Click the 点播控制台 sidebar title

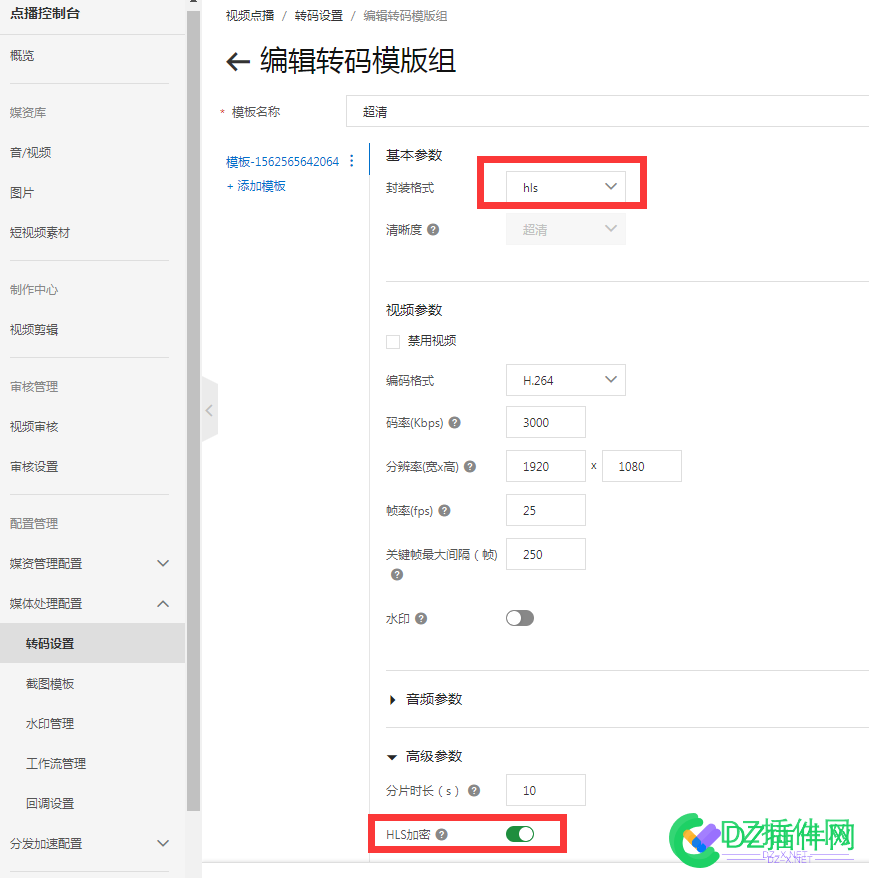coord(45,13)
